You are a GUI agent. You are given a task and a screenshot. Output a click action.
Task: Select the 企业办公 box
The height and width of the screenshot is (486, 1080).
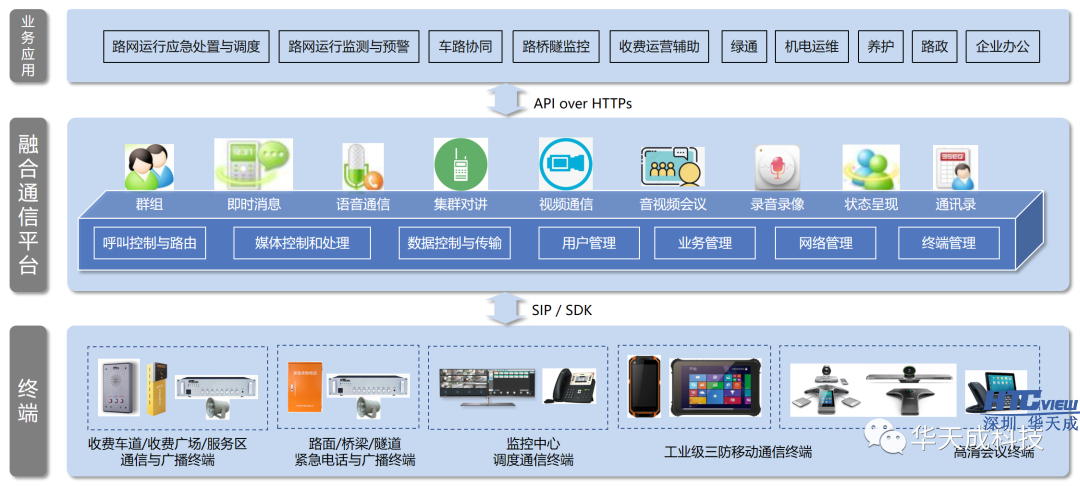[1001, 47]
